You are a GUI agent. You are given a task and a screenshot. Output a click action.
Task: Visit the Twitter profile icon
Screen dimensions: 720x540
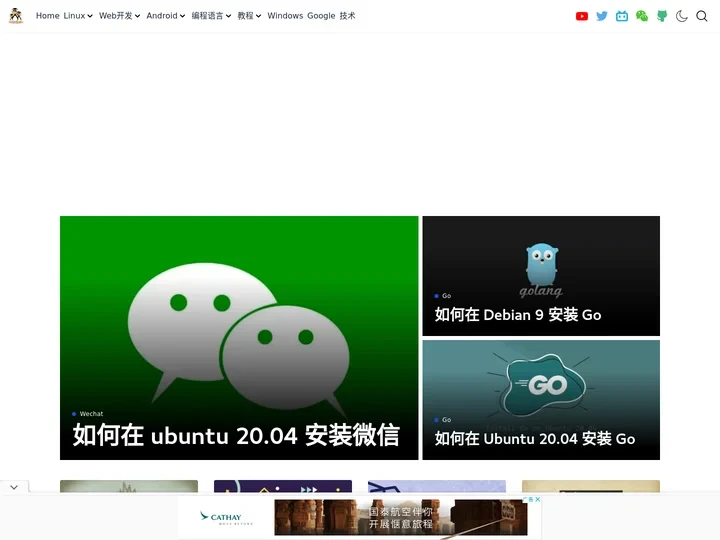point(602,16)
